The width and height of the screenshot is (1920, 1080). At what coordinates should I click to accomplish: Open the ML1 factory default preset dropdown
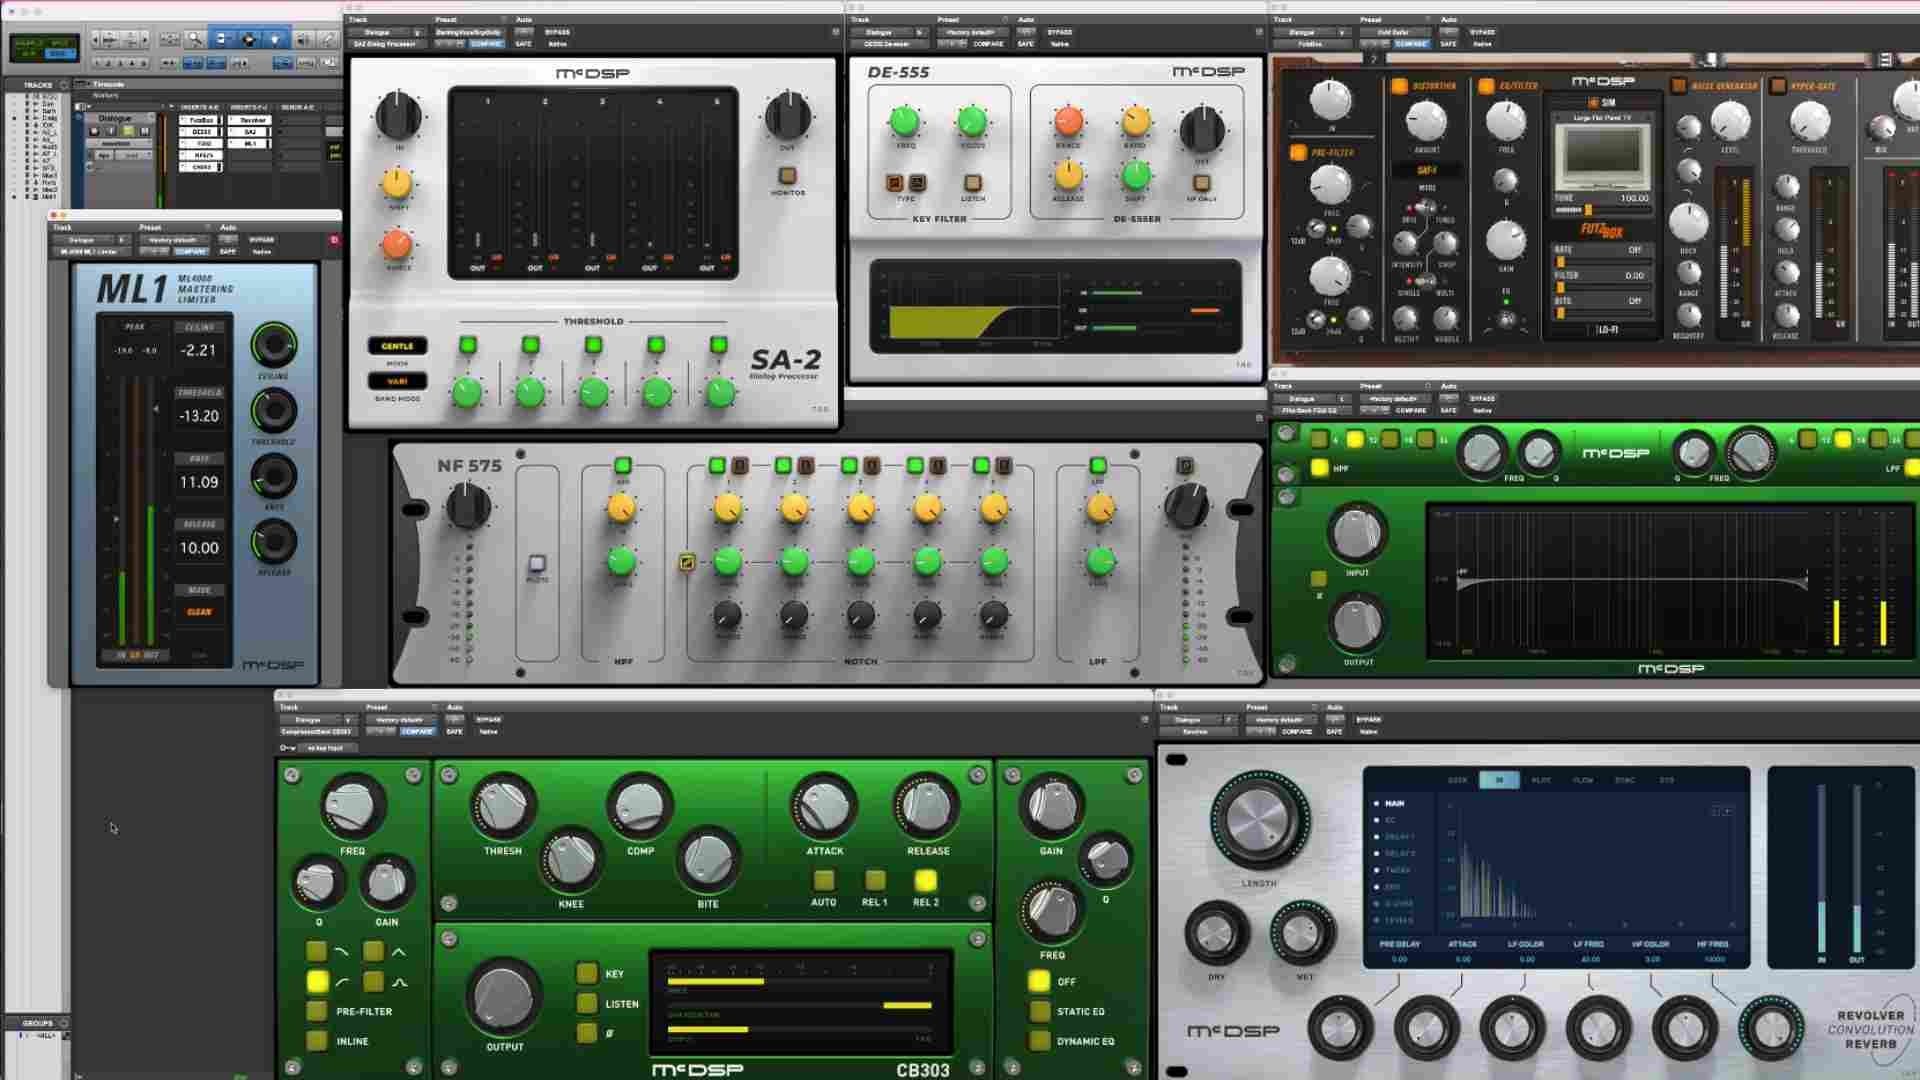(x=173, y=240)
